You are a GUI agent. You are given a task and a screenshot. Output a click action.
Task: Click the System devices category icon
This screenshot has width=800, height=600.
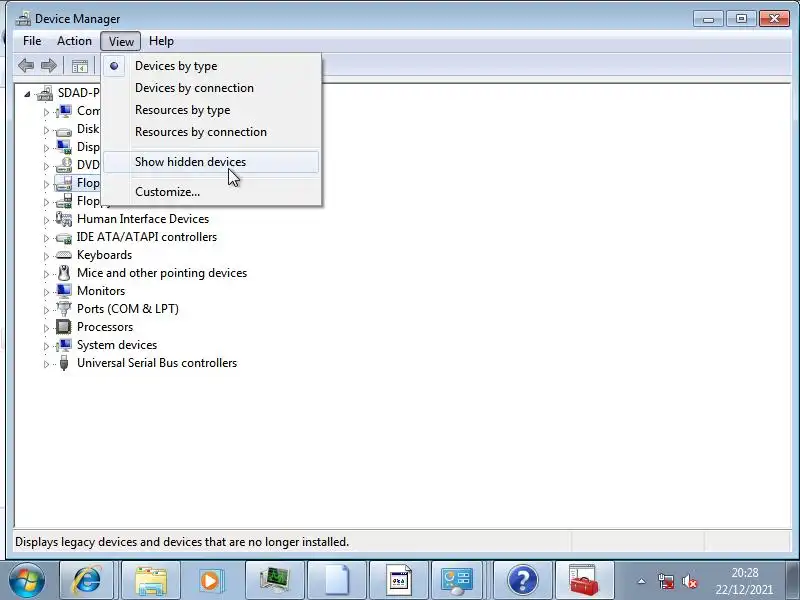click(64, 345)
